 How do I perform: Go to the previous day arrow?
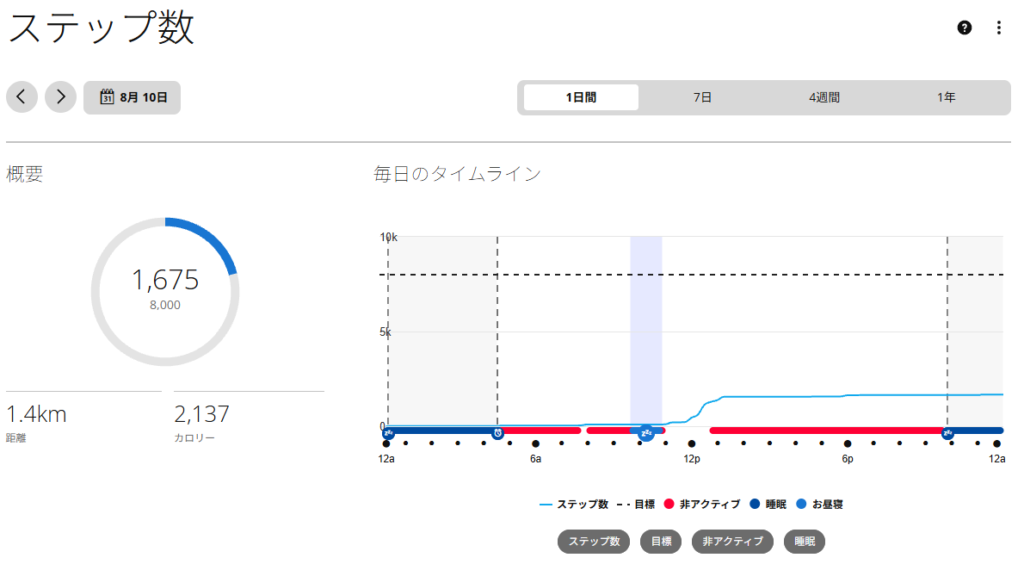tap(22, 97)
